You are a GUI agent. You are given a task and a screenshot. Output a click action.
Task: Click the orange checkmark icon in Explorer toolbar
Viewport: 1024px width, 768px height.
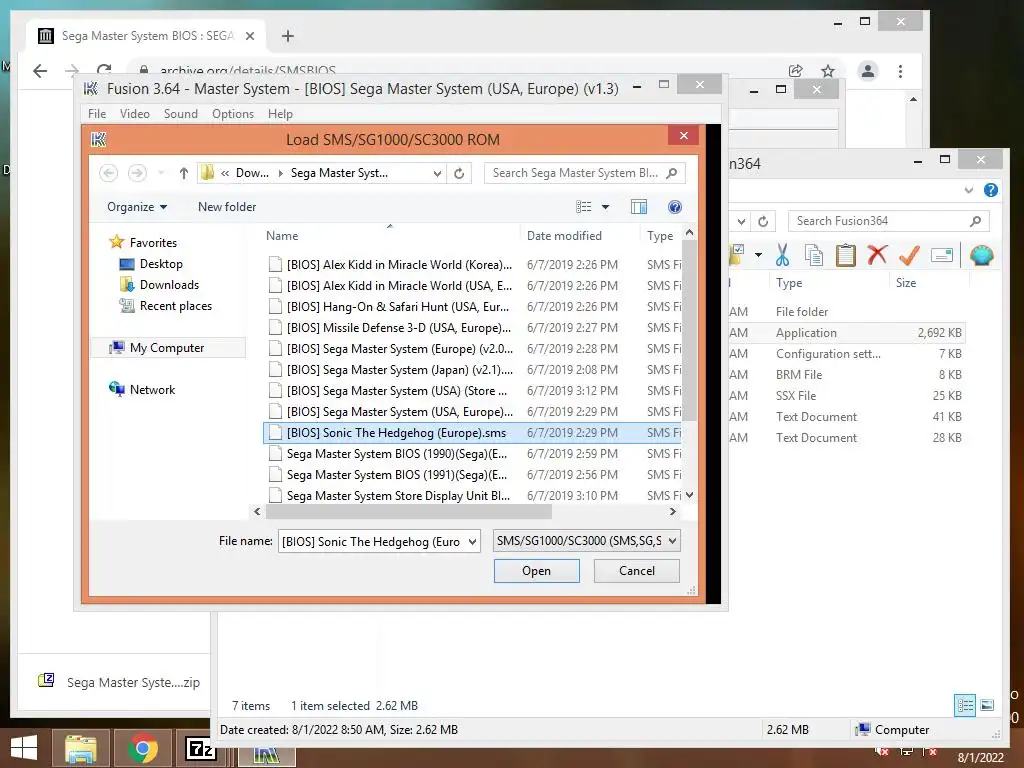tap(909, 255)
